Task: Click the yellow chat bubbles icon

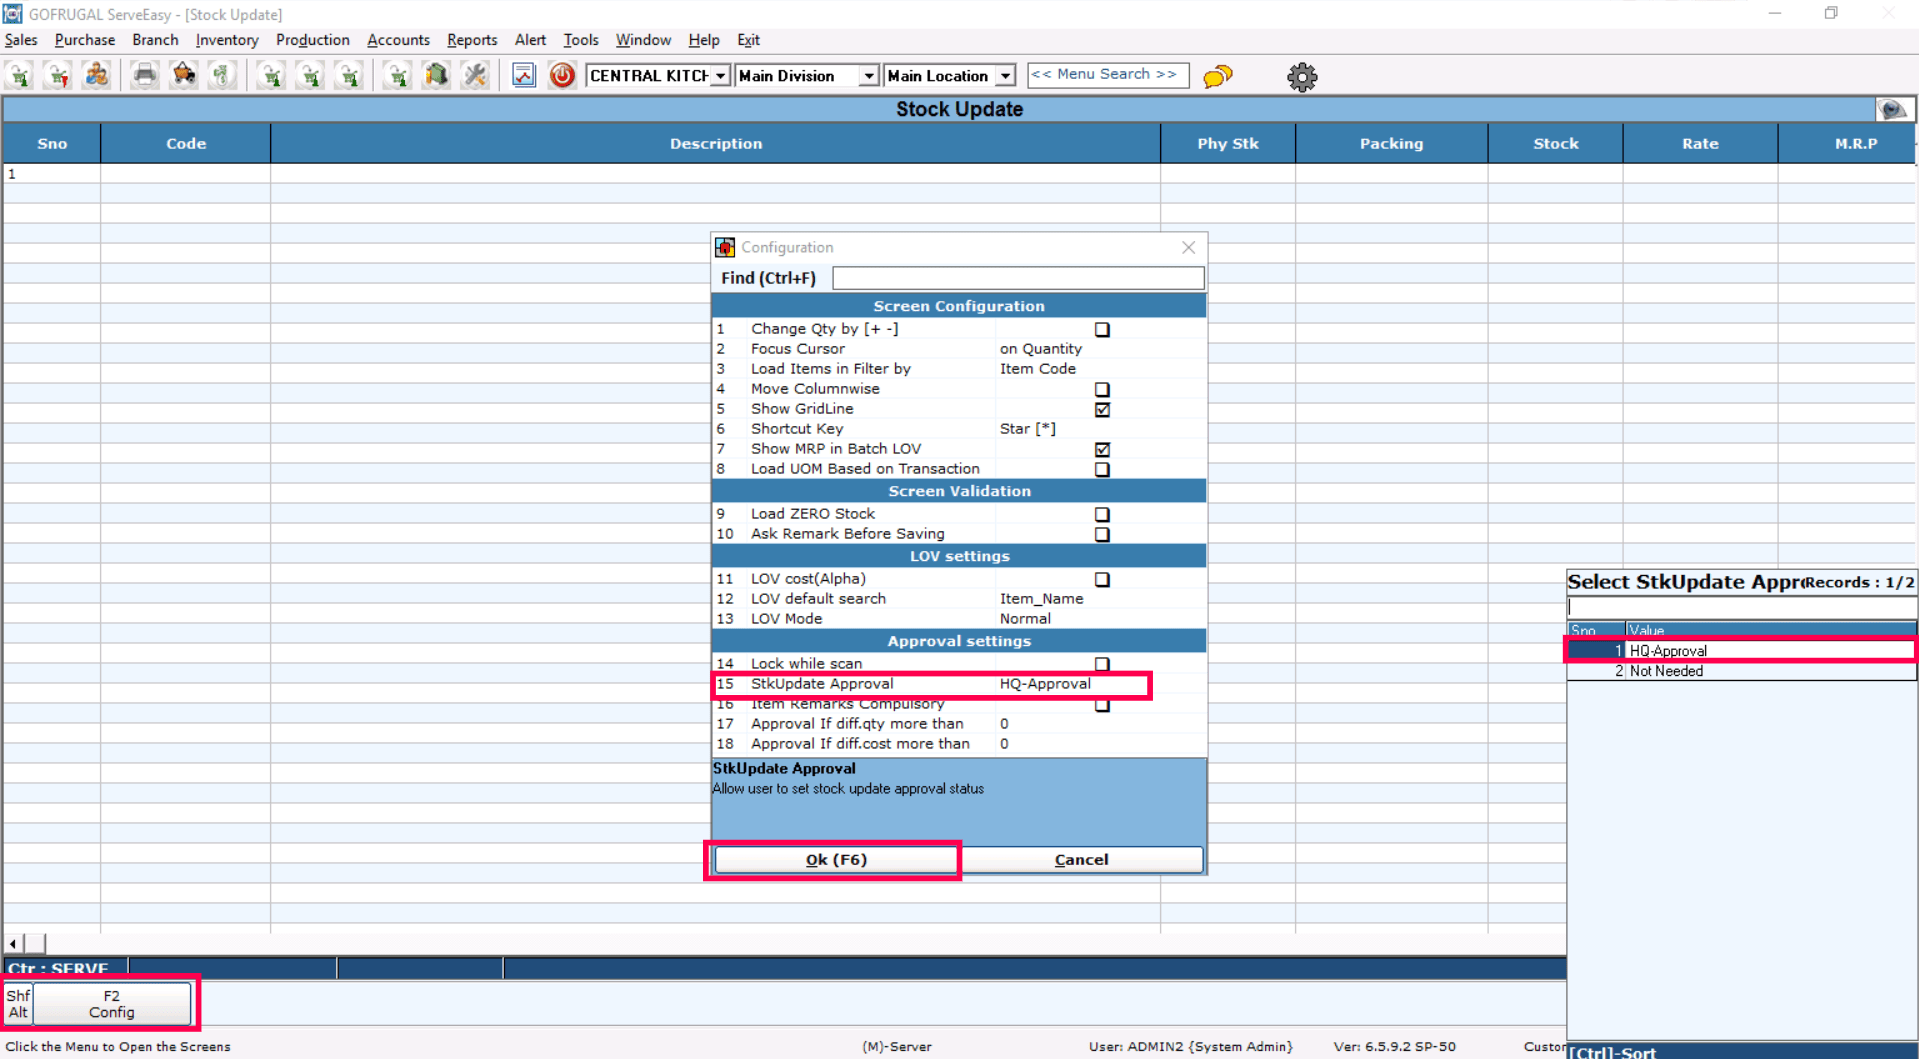Action: [x=1217, y=77]
